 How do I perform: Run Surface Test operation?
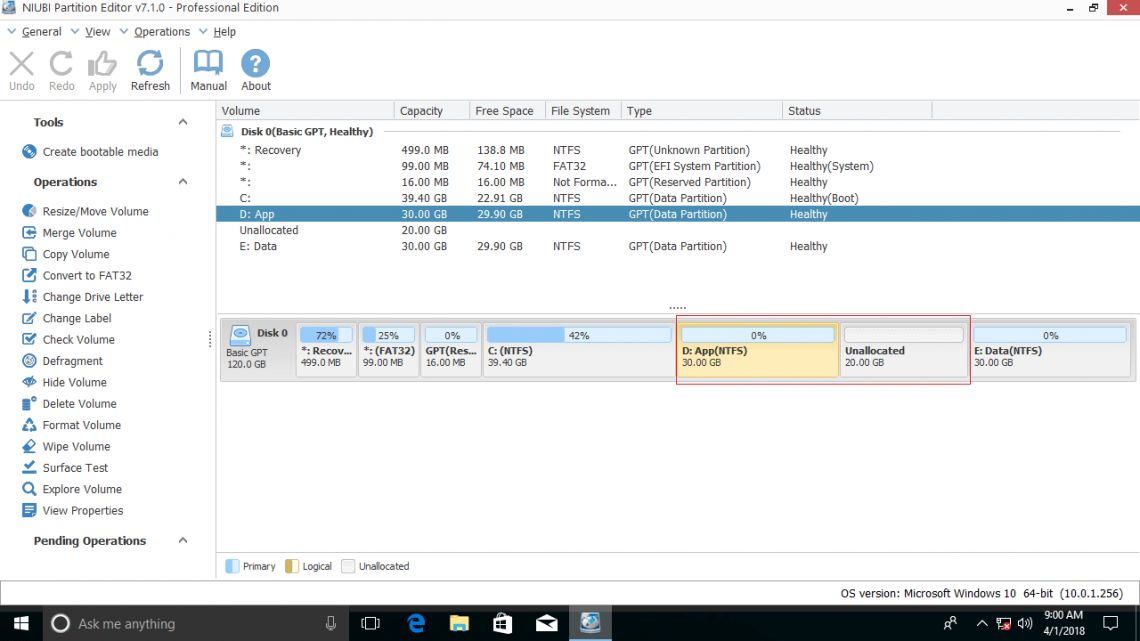[x=75, y=468]
